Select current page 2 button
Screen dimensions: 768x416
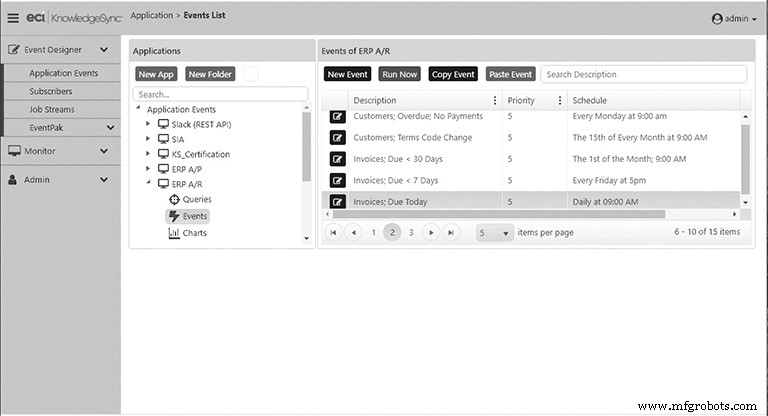click(x=392, y=233)
